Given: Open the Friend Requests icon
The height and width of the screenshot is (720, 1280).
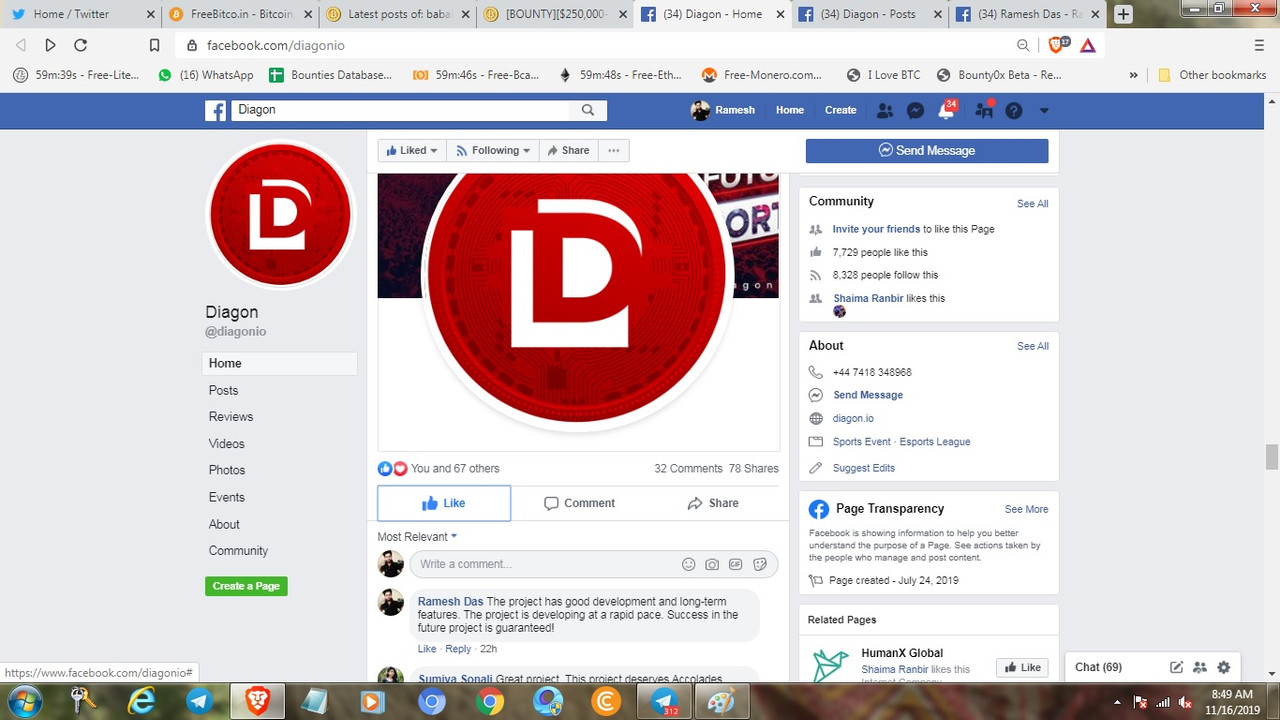Looking at the screenshot, I should point(884,110).
